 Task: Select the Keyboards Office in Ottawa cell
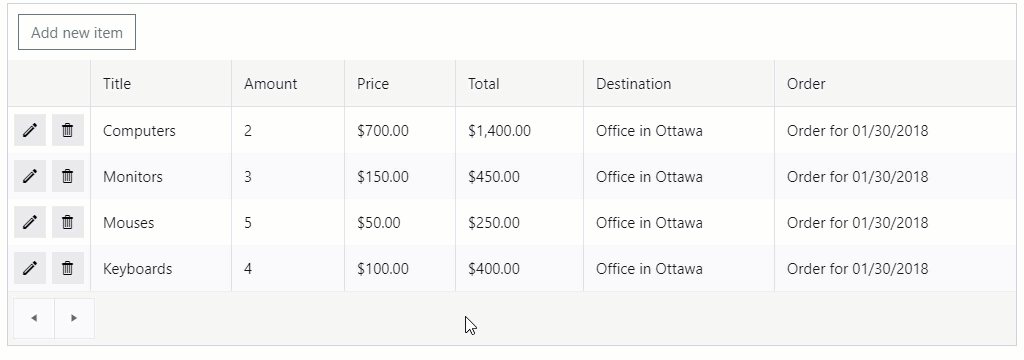[679, 269]
